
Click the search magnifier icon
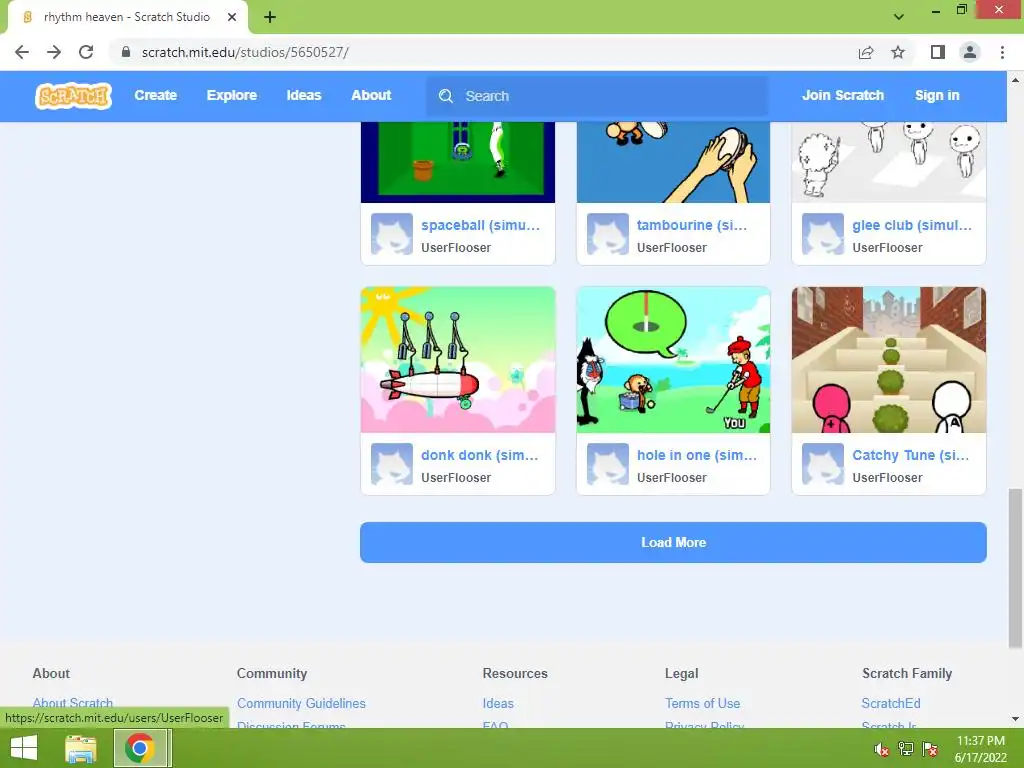click(x=446, y=96)
